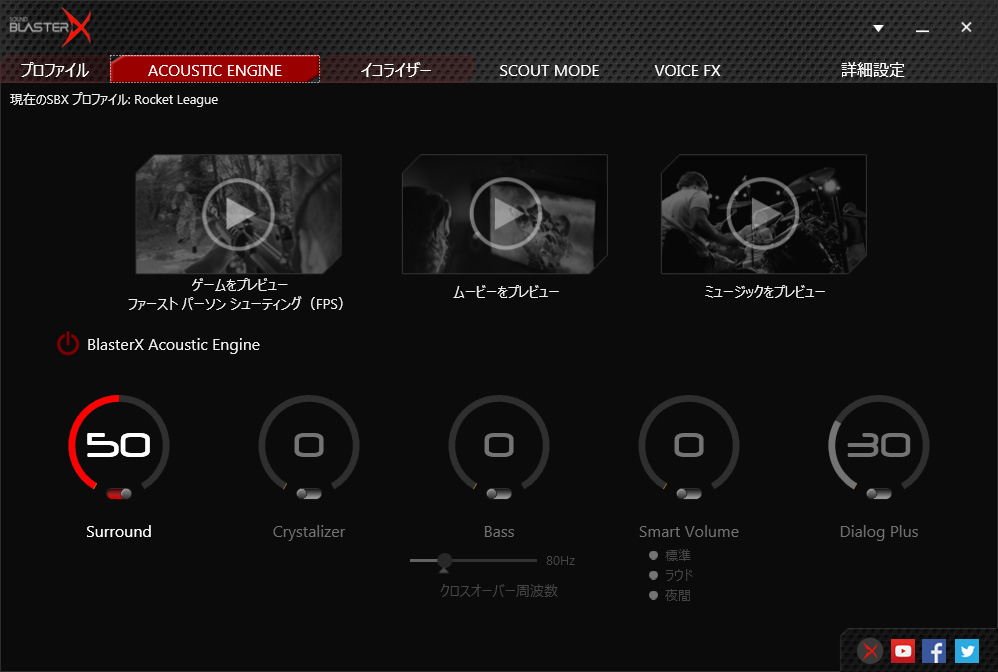Select the 夜間 Smart Volume radio option
998x672 pixels.
pos(653,596)
